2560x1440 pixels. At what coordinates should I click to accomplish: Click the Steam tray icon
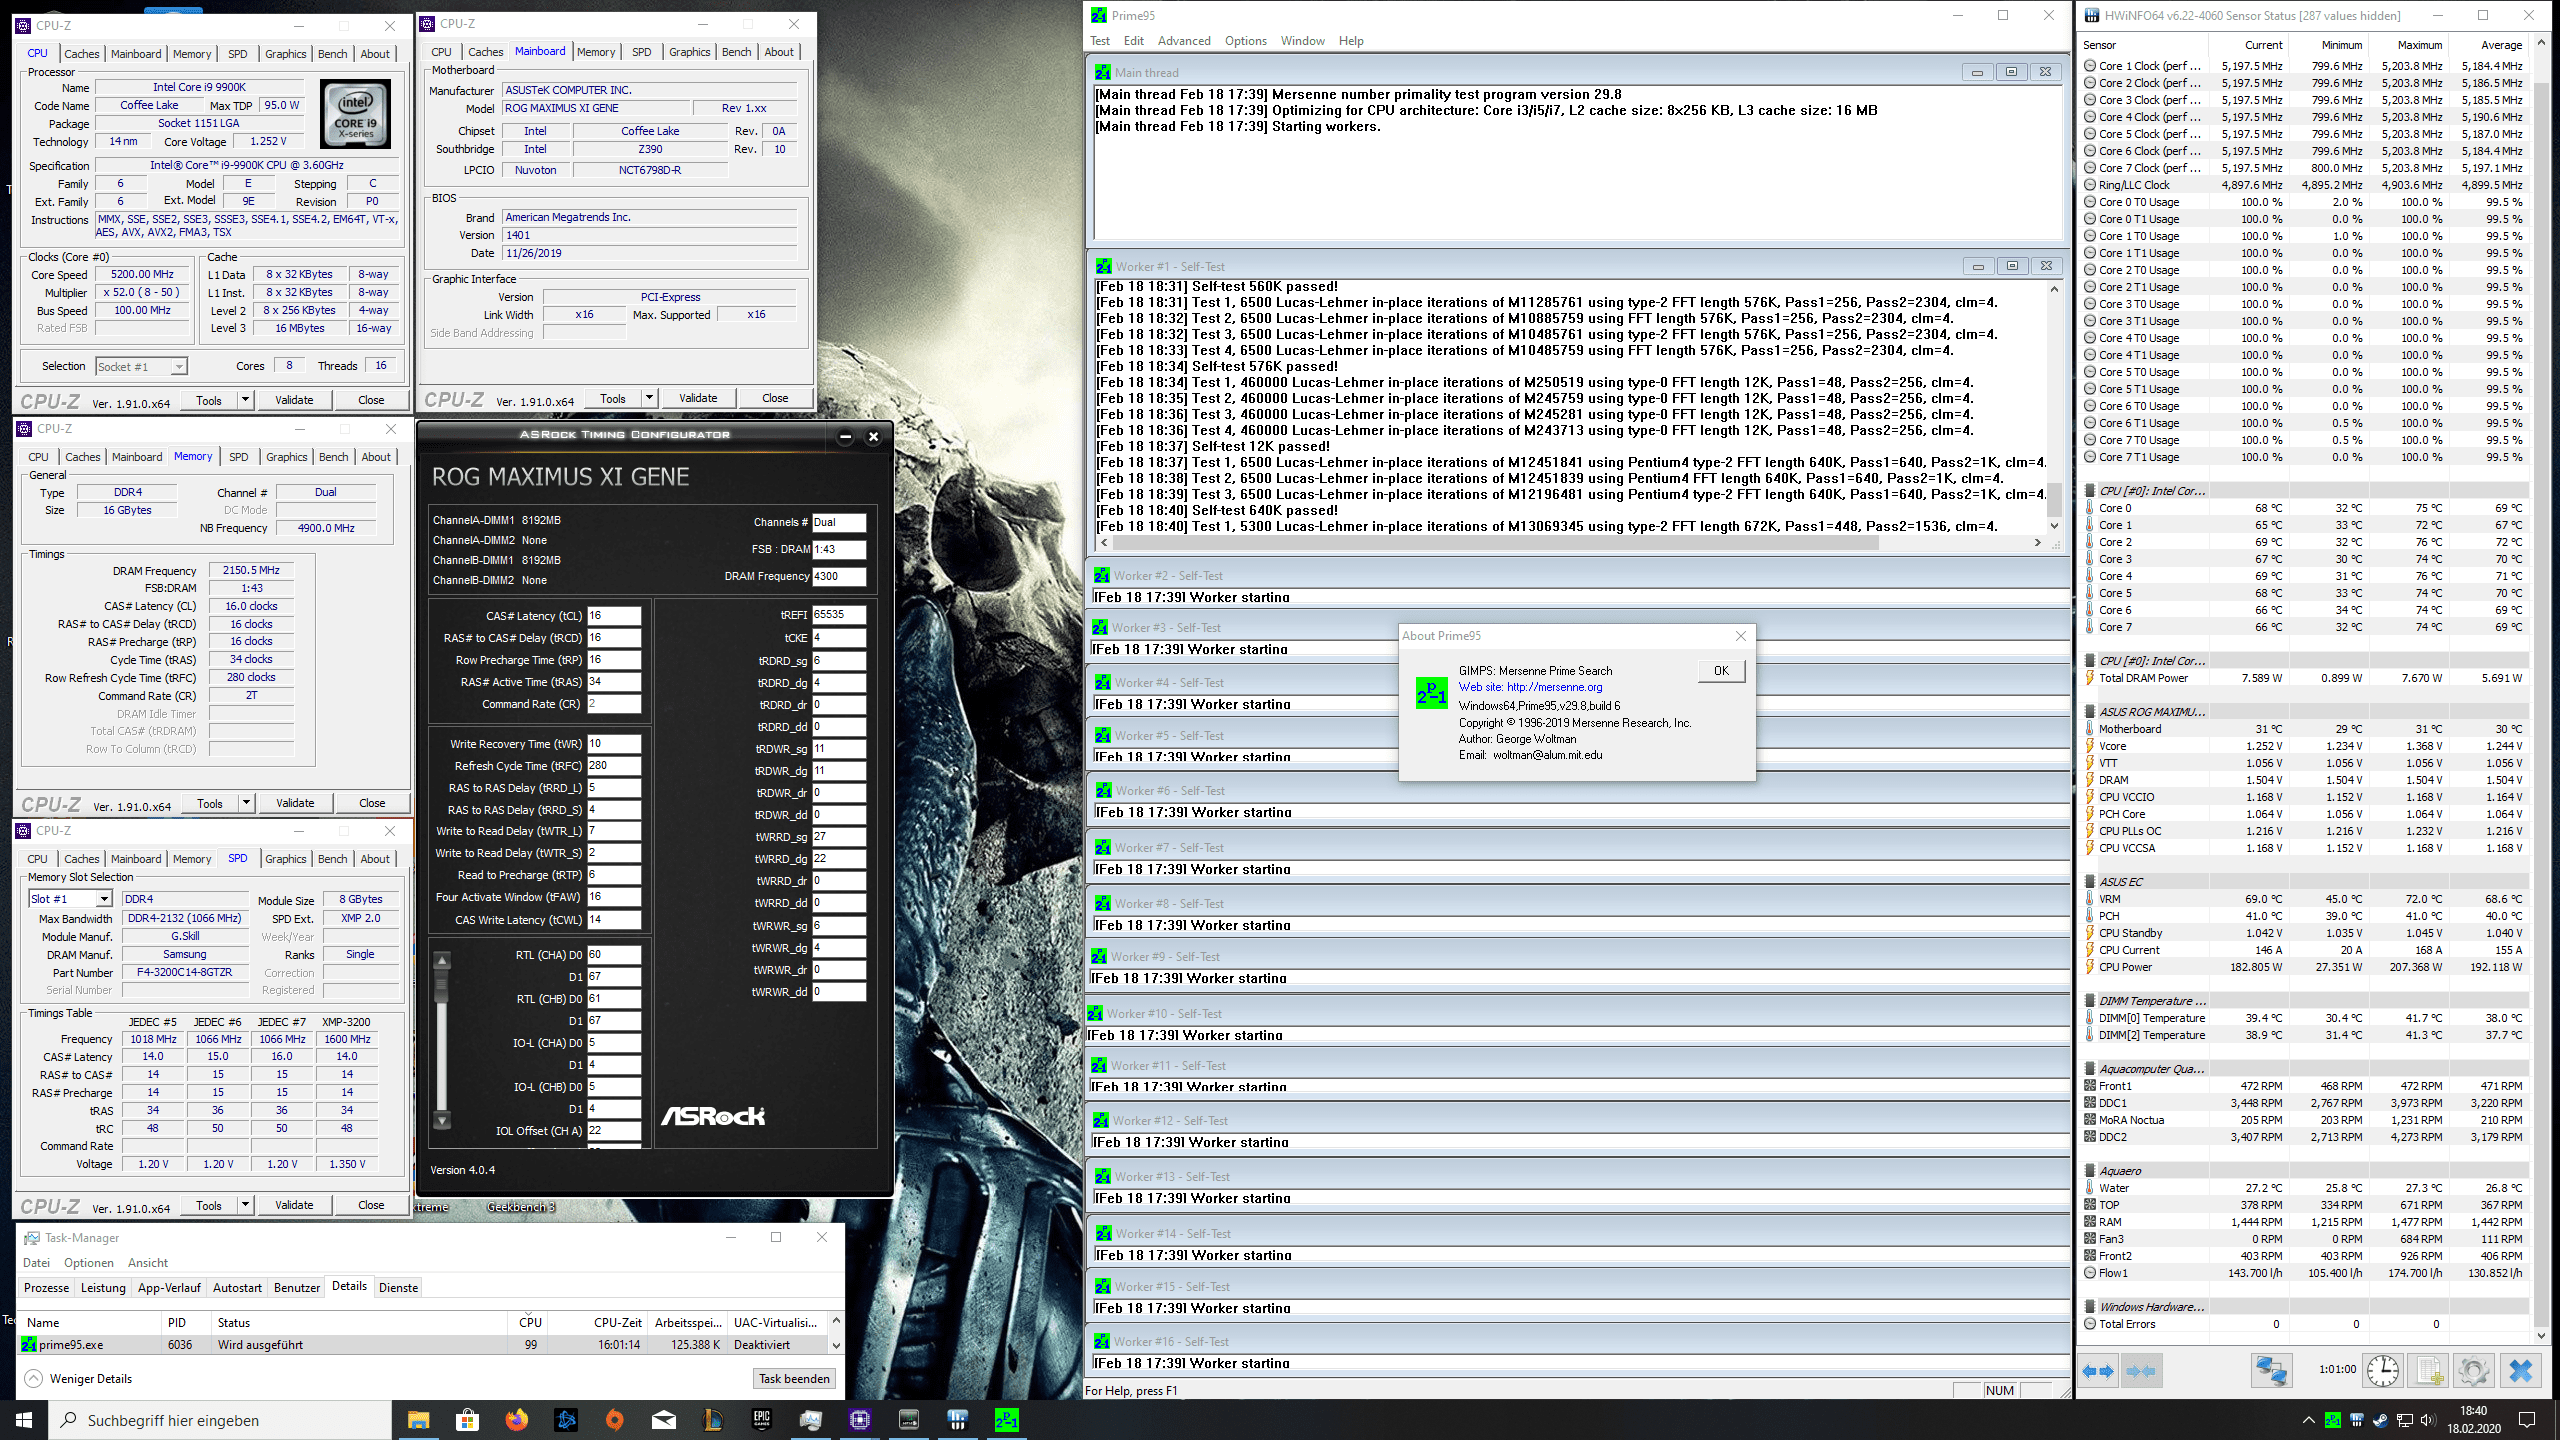coord(2380,1420)
